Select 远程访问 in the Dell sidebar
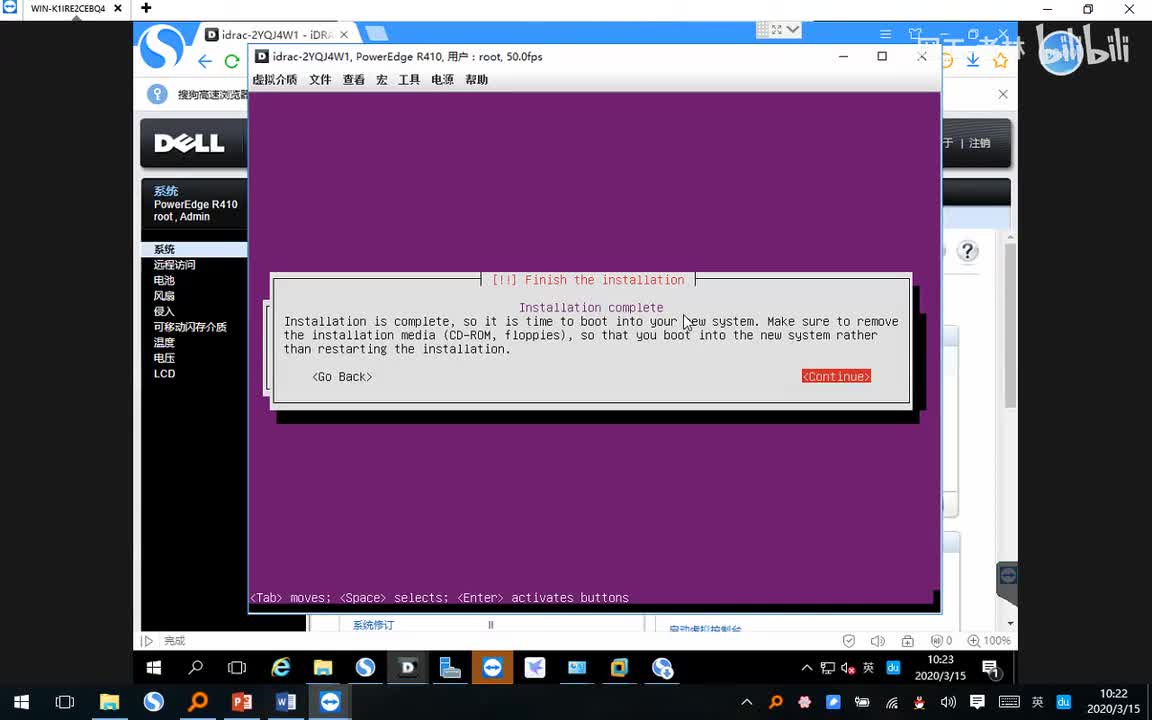This screenshot has width=1152, height=720. tap(174, 265)
